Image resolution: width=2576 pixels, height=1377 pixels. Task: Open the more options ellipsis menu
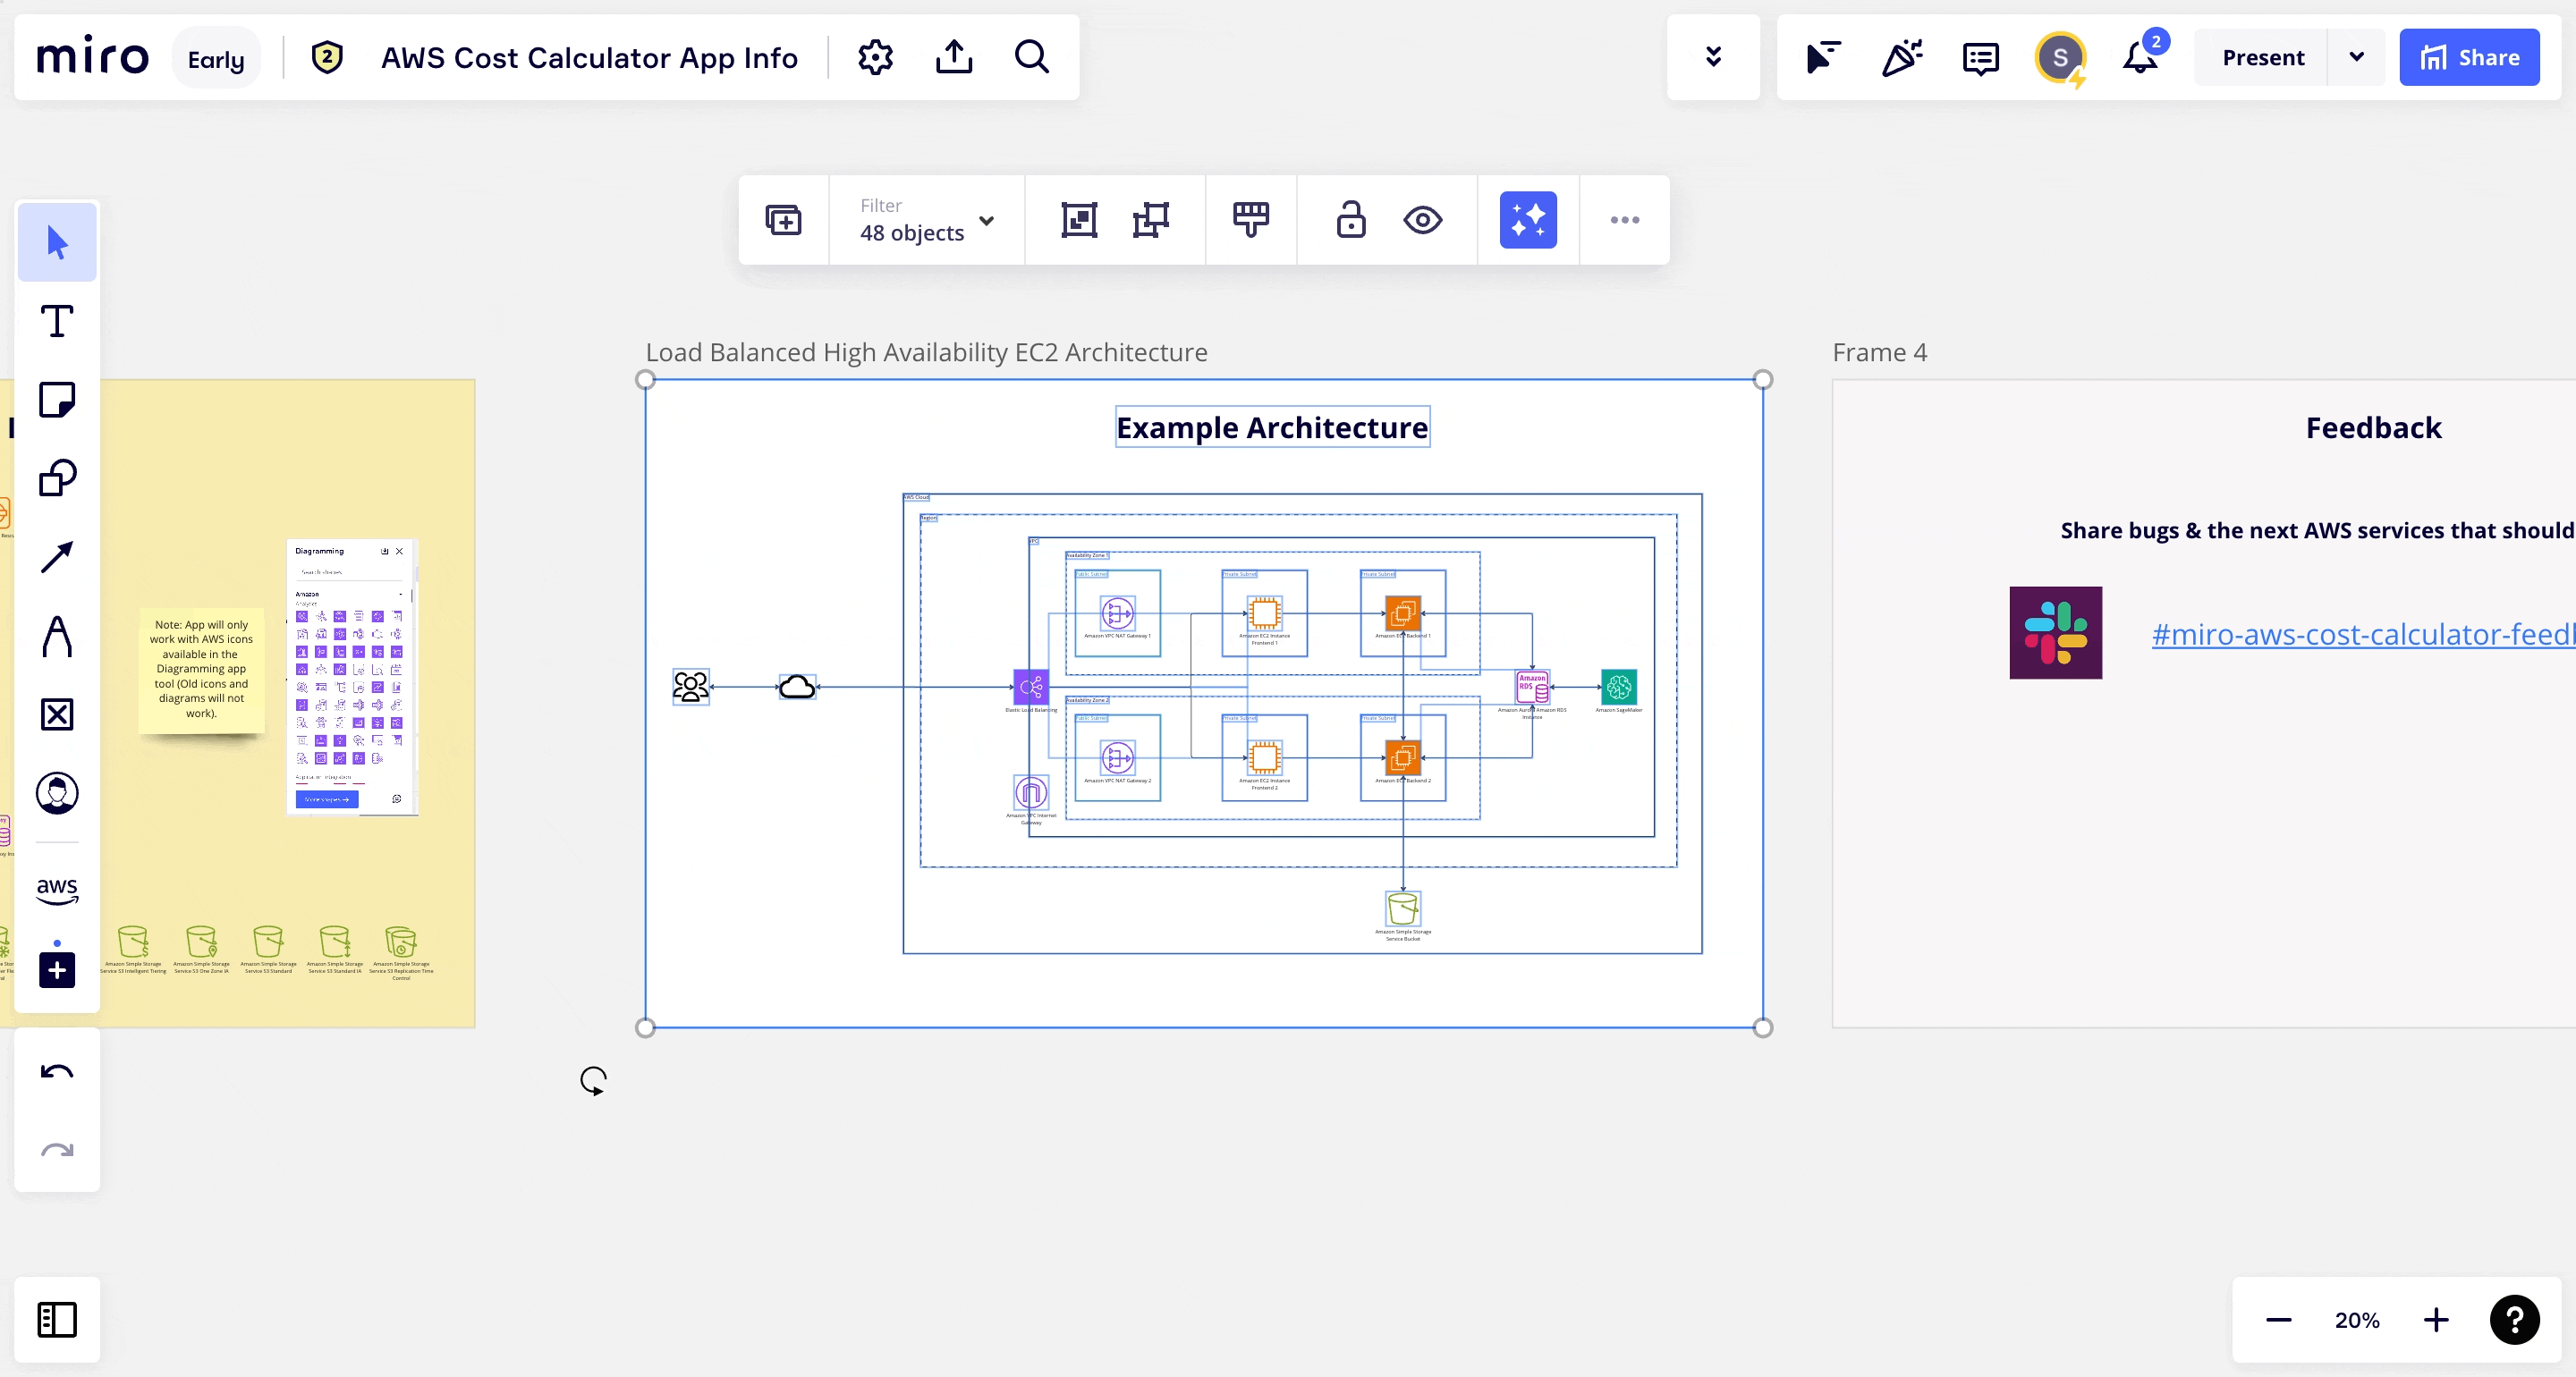[1624, 220]
